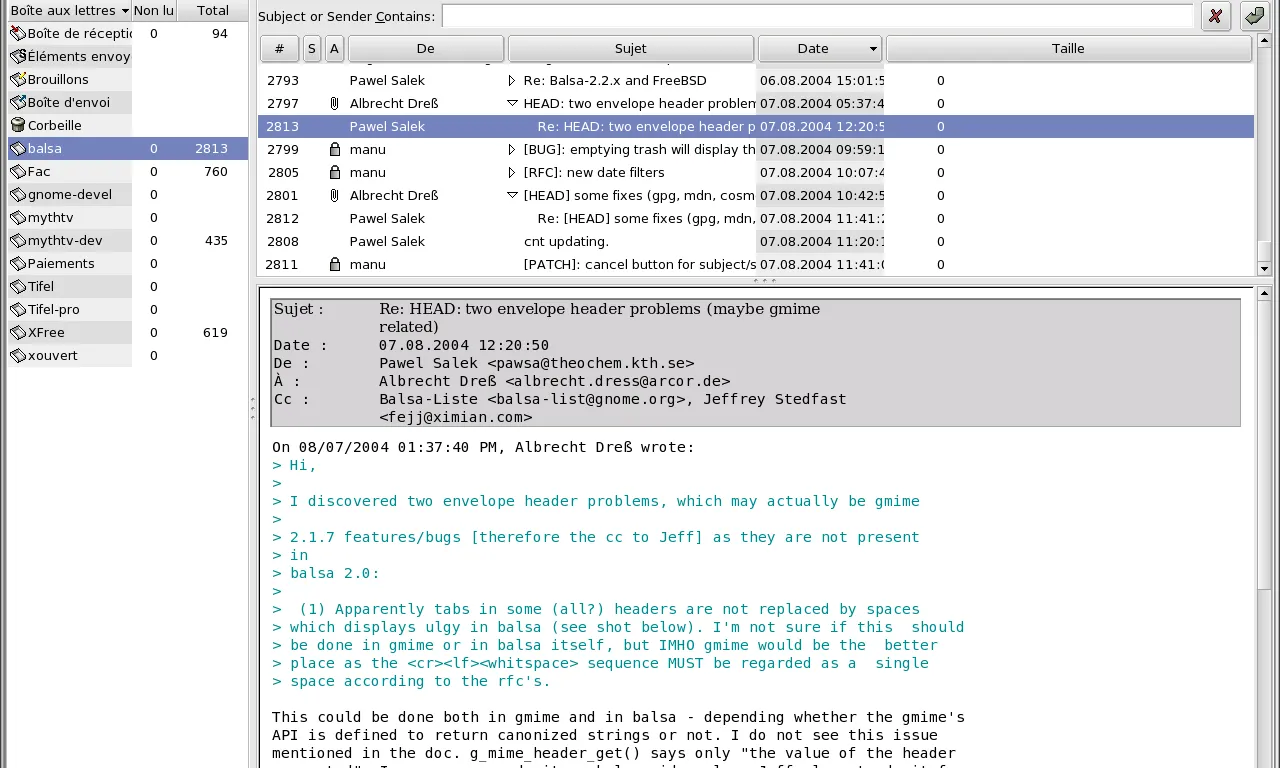Viewport: 1280px width, 768px height.
Task: Click the message list scrollbar thumb
Action: pyautogui.click(x=1264, y=251)
